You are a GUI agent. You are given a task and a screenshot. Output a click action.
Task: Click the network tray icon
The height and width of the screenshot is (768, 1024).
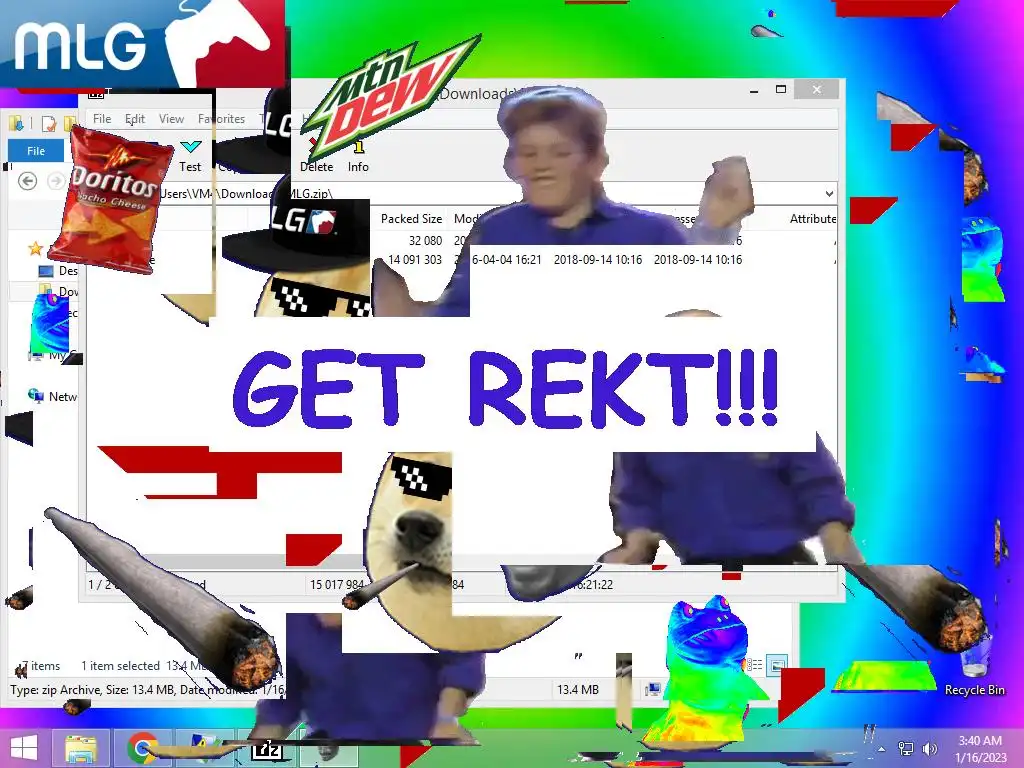906,749
